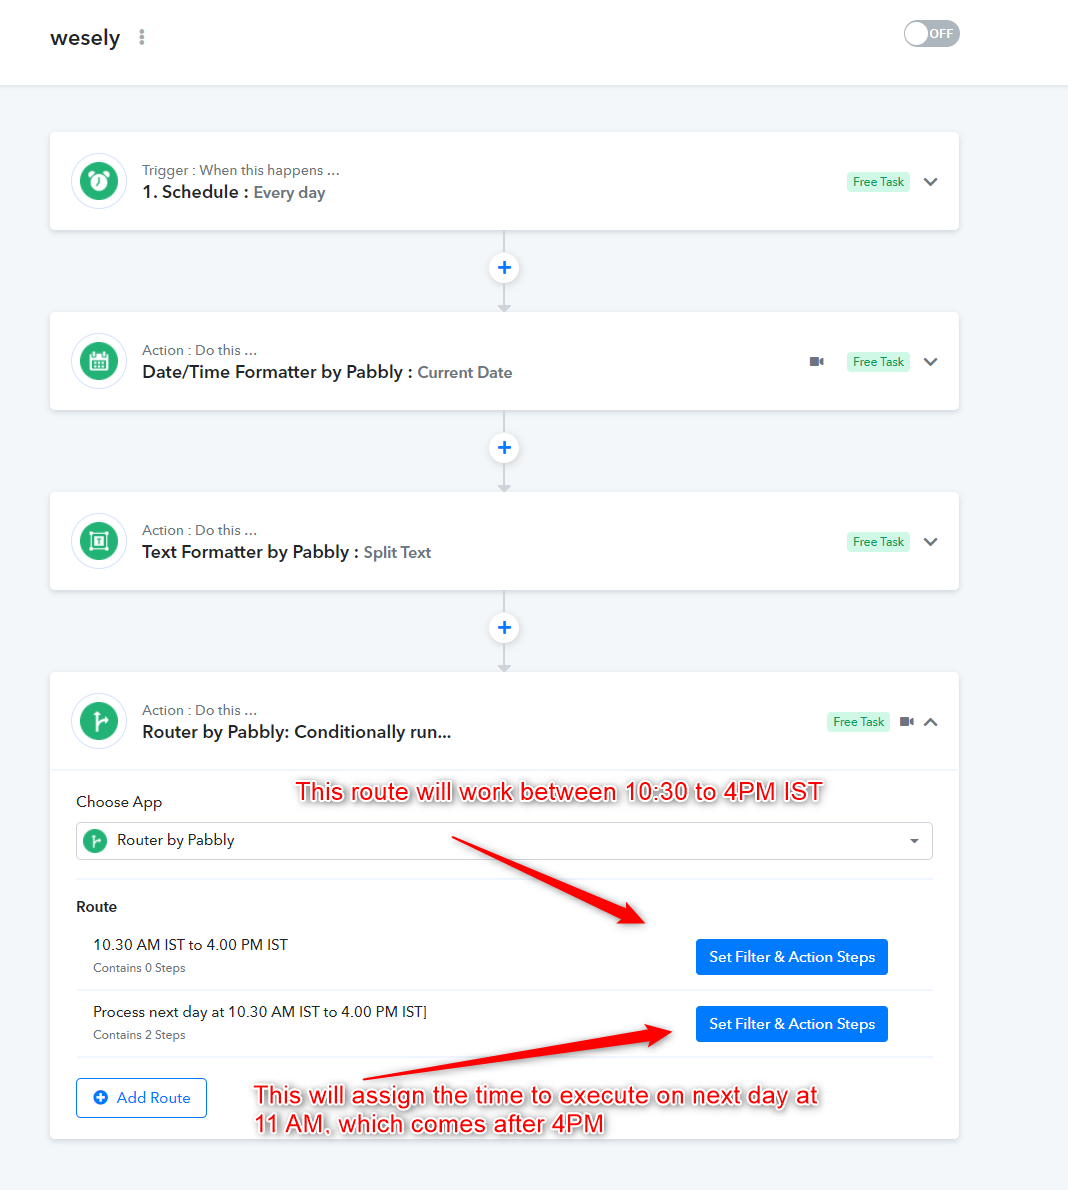Click Text Formatter by Pabbly : Split Text title
The width and height of the screenshot is (1068, 1190).
[x=286, y=552]
